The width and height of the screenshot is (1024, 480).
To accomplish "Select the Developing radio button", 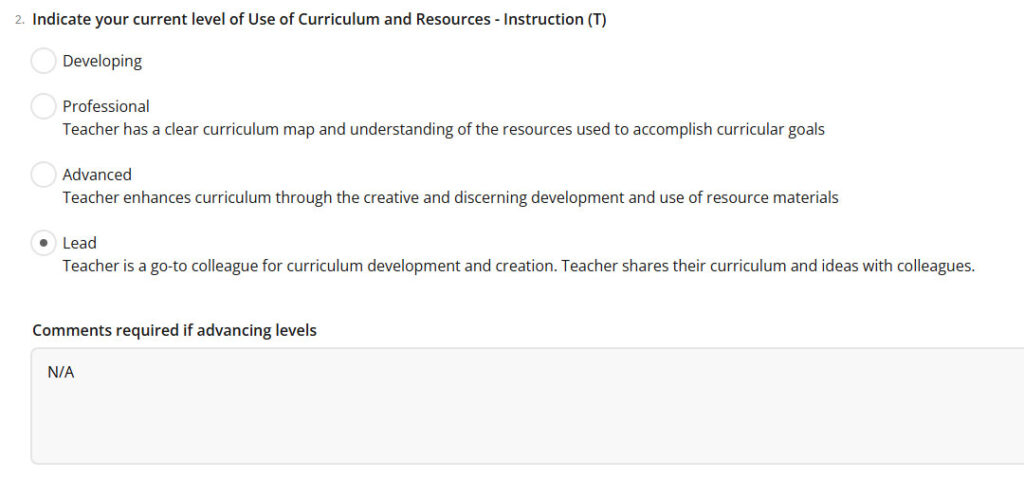I will click(43, 61).
